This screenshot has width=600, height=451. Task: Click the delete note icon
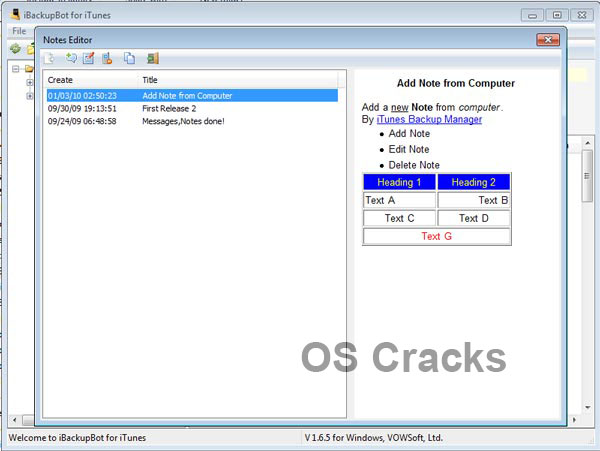(108, 58)
